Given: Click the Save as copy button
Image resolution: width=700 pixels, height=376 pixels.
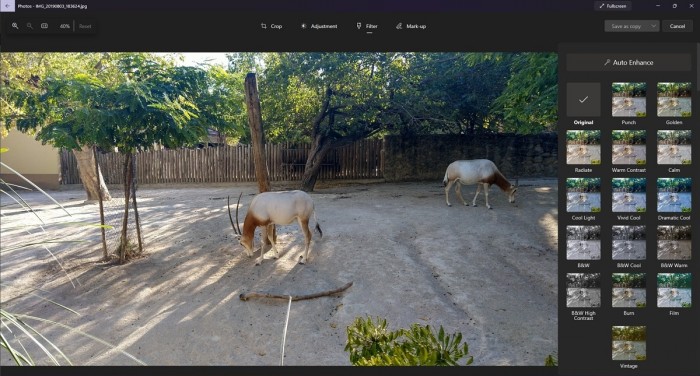Looking at the screenshot, I should click(626, 26).
